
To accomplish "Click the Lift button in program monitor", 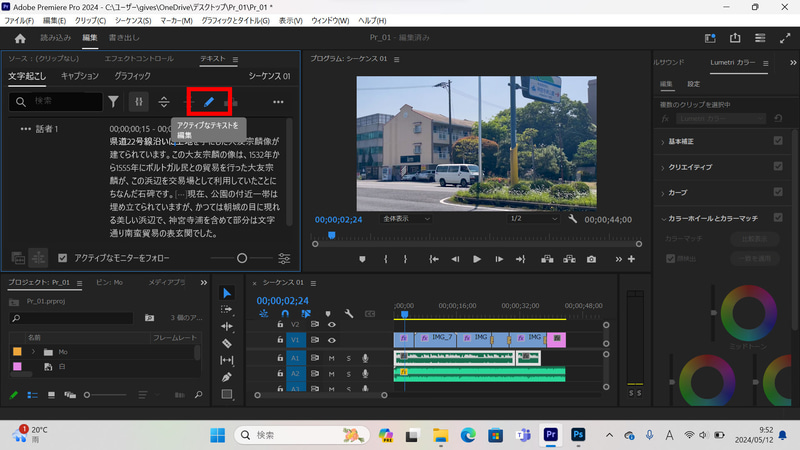I will tap(547, 259).
